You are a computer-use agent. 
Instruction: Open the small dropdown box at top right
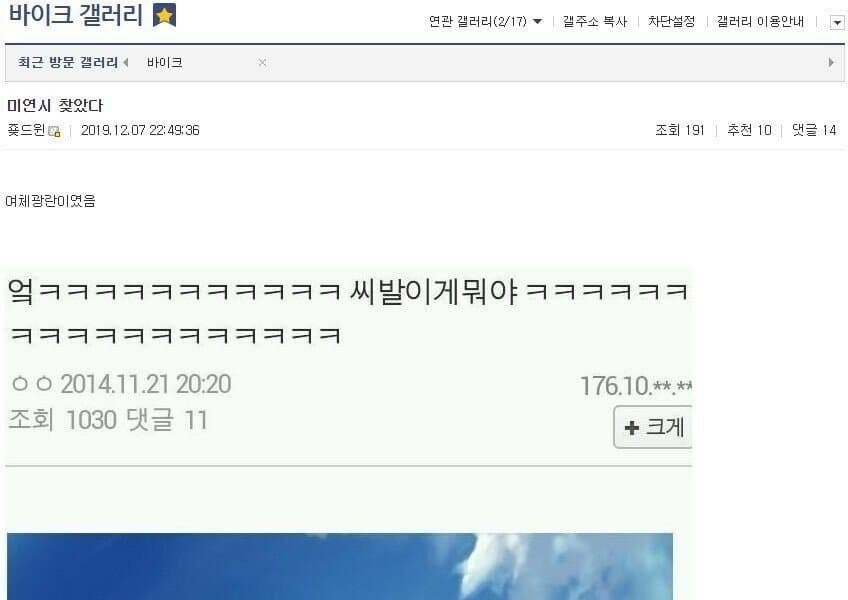(x=837, y=23)
